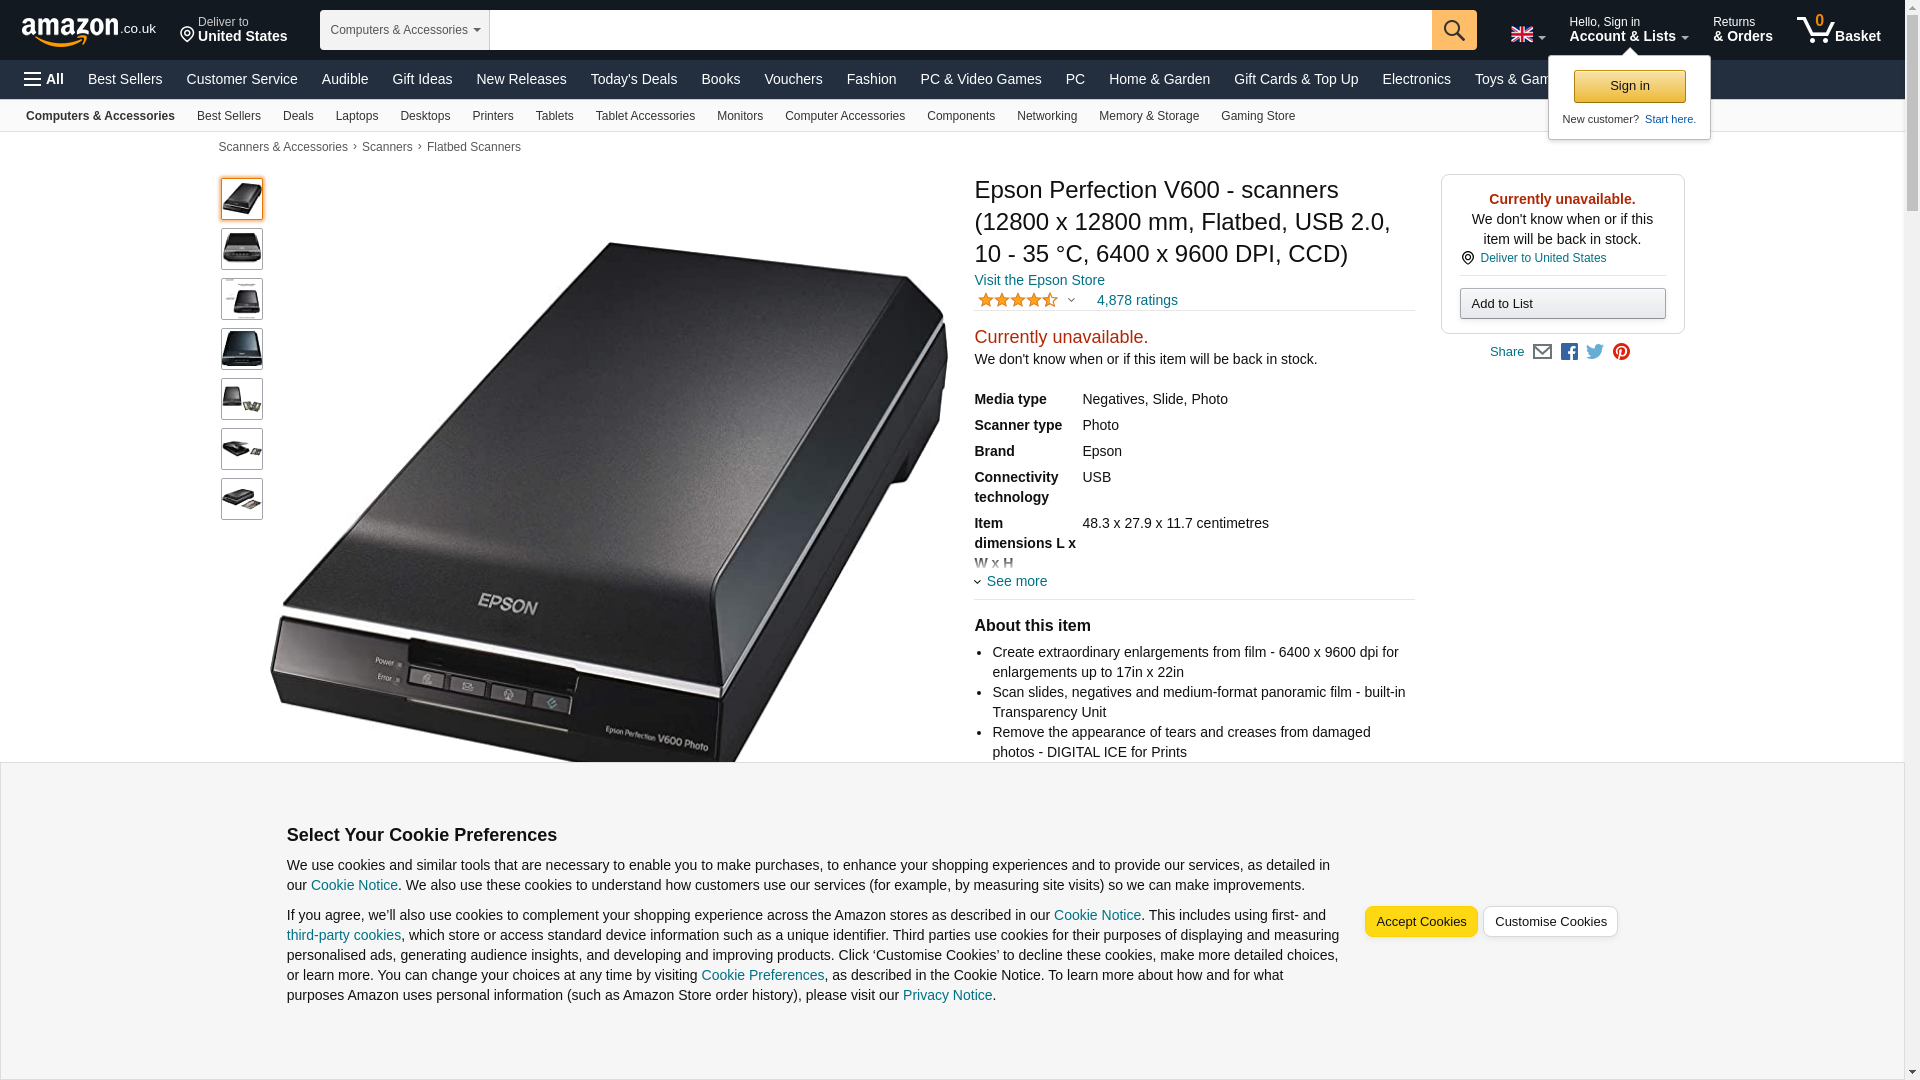Viewport: 1920px width, 1080px height.
Task: Share the product on Facebook
Action: 1569,352
